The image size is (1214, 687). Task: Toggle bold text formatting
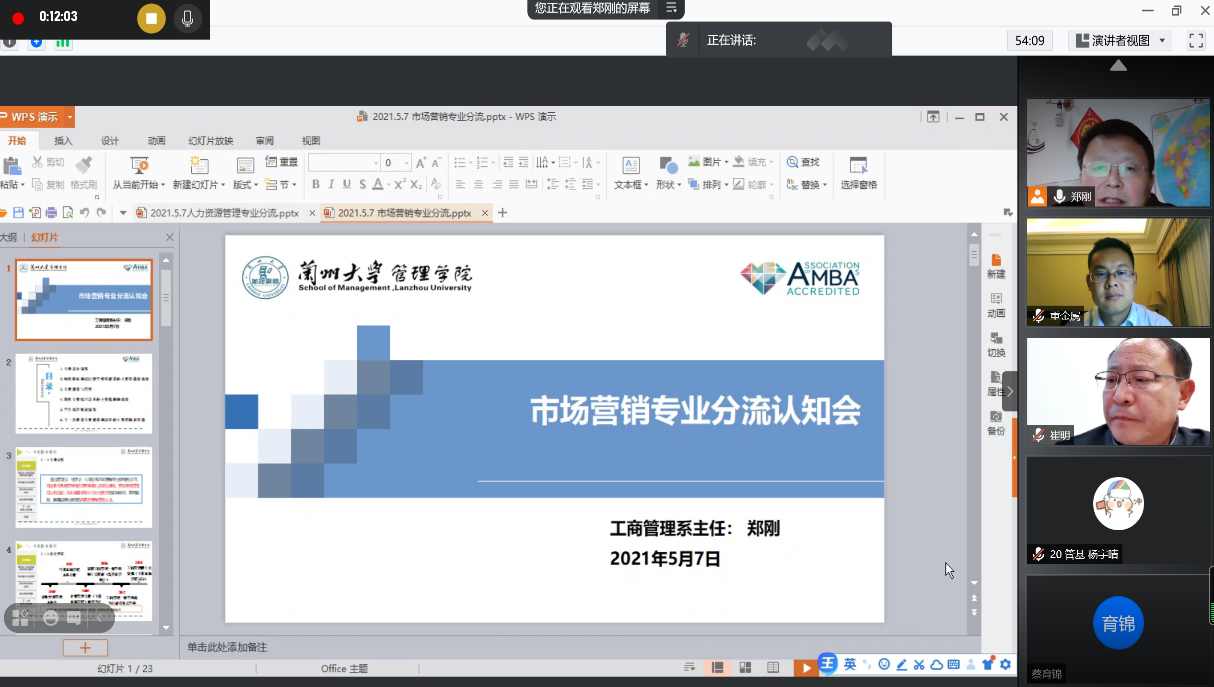pyautogui.click(x=316, y=185)
